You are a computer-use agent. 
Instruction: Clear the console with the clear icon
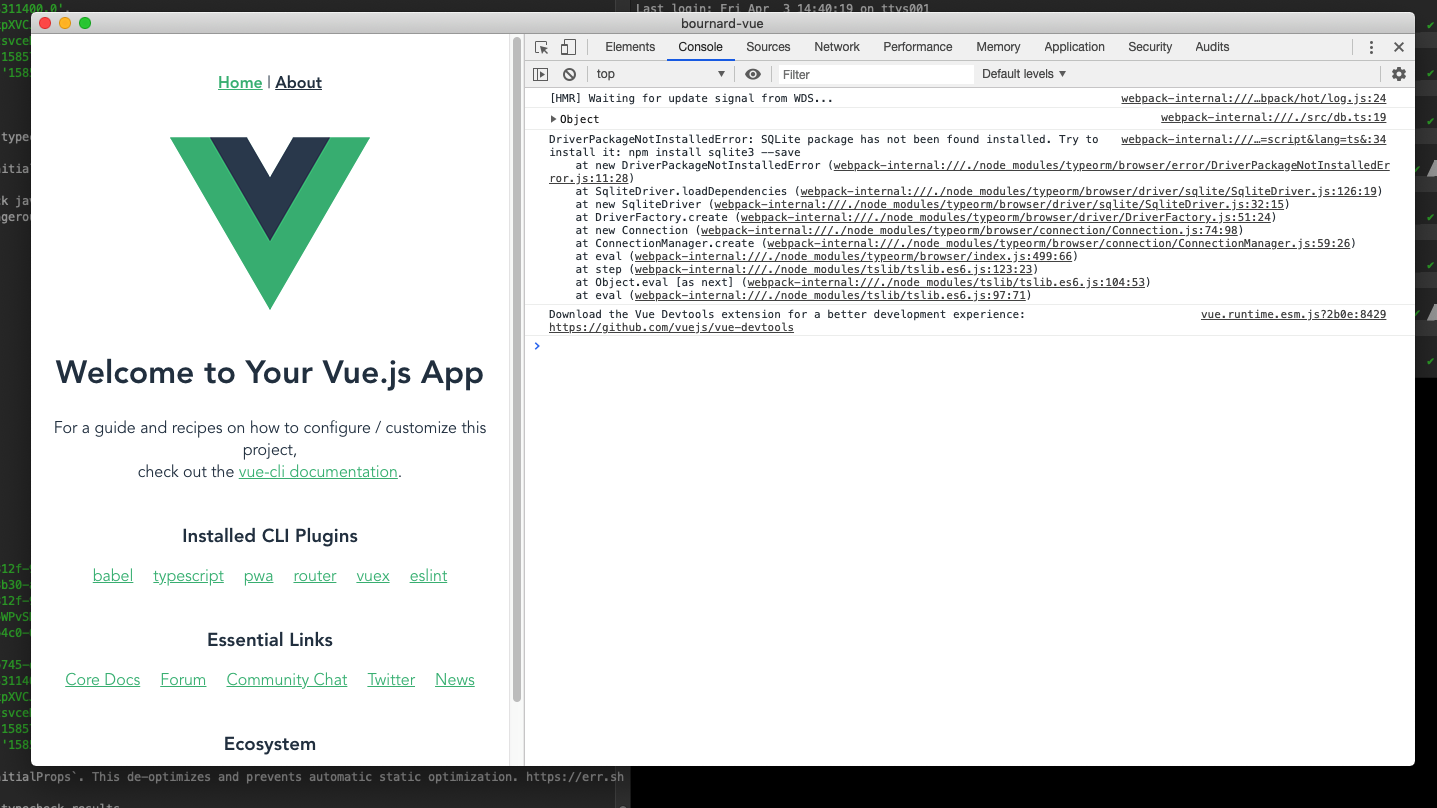coord(569,73)
